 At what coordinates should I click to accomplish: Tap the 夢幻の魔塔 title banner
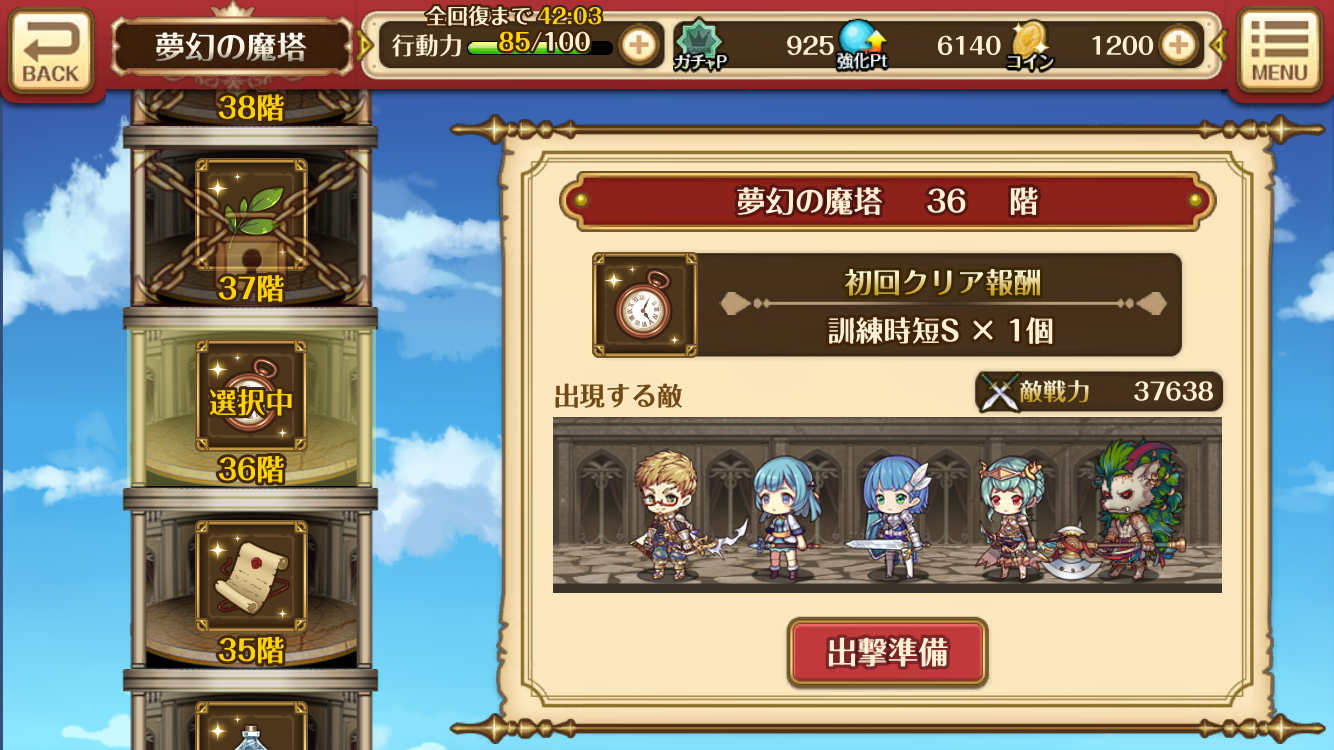coord(231,47)
